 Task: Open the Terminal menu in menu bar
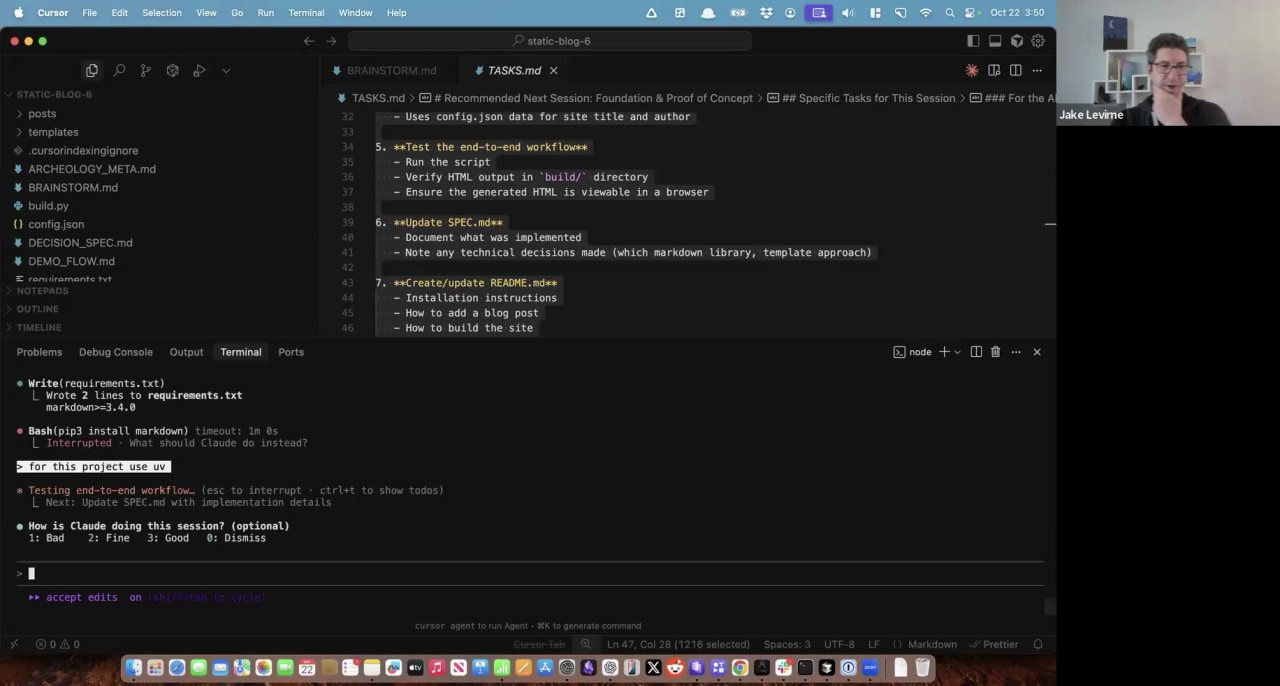tap(306, 12)
